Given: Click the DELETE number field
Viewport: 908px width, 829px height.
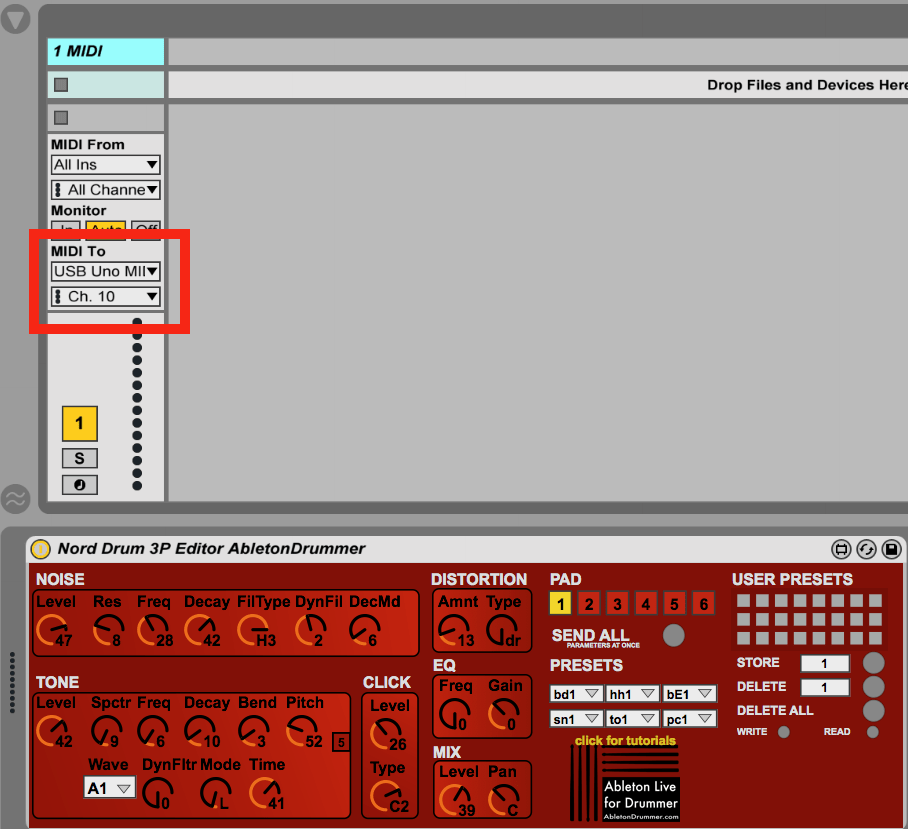Looking at the screenshot, I should (x=825, y=688).
